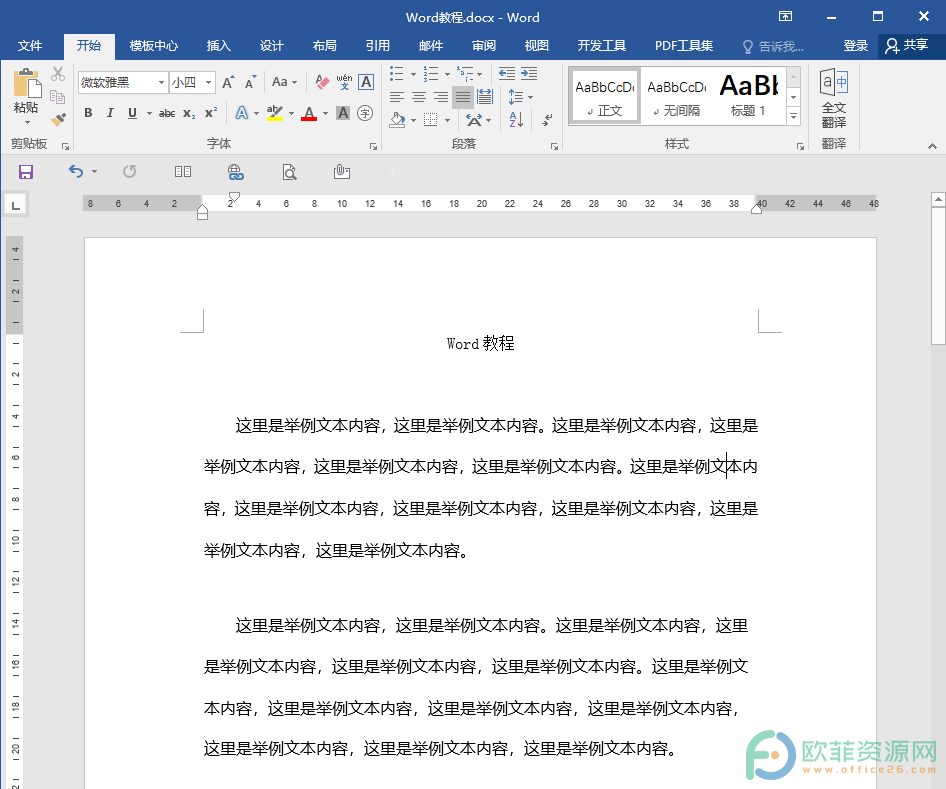The width and height of the screenshot is (946, 789).
Task: Switch to the 审阅 tab
Action: pos(484,46)
